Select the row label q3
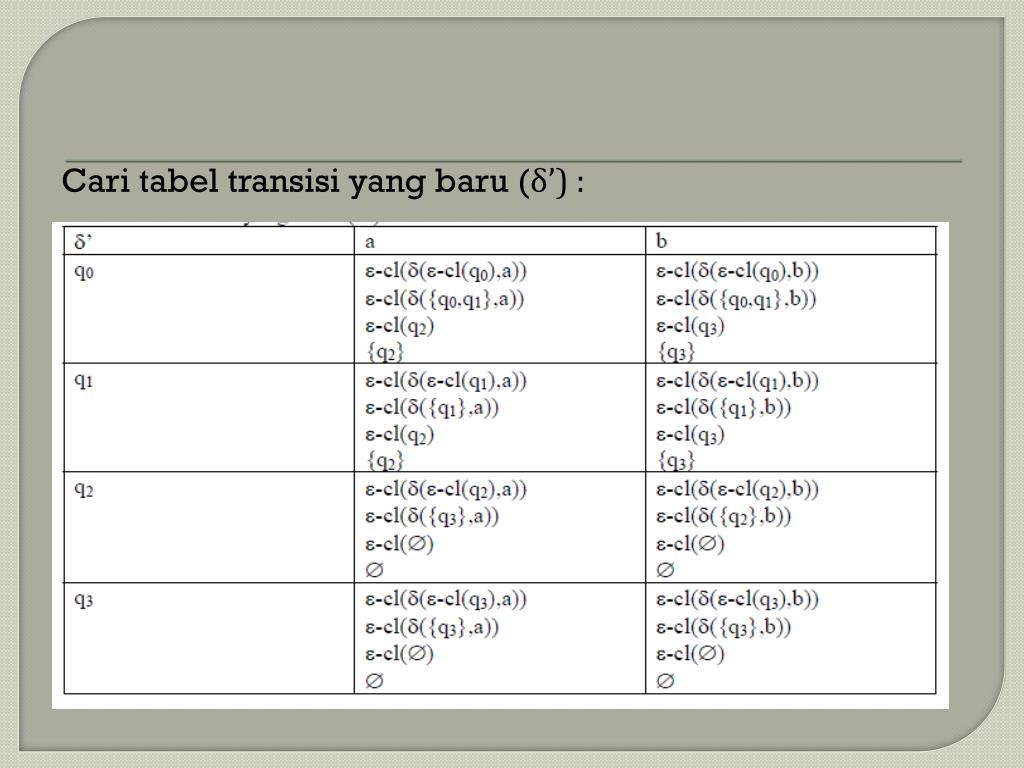This screenshot has width=1024, height=768. 84,599
